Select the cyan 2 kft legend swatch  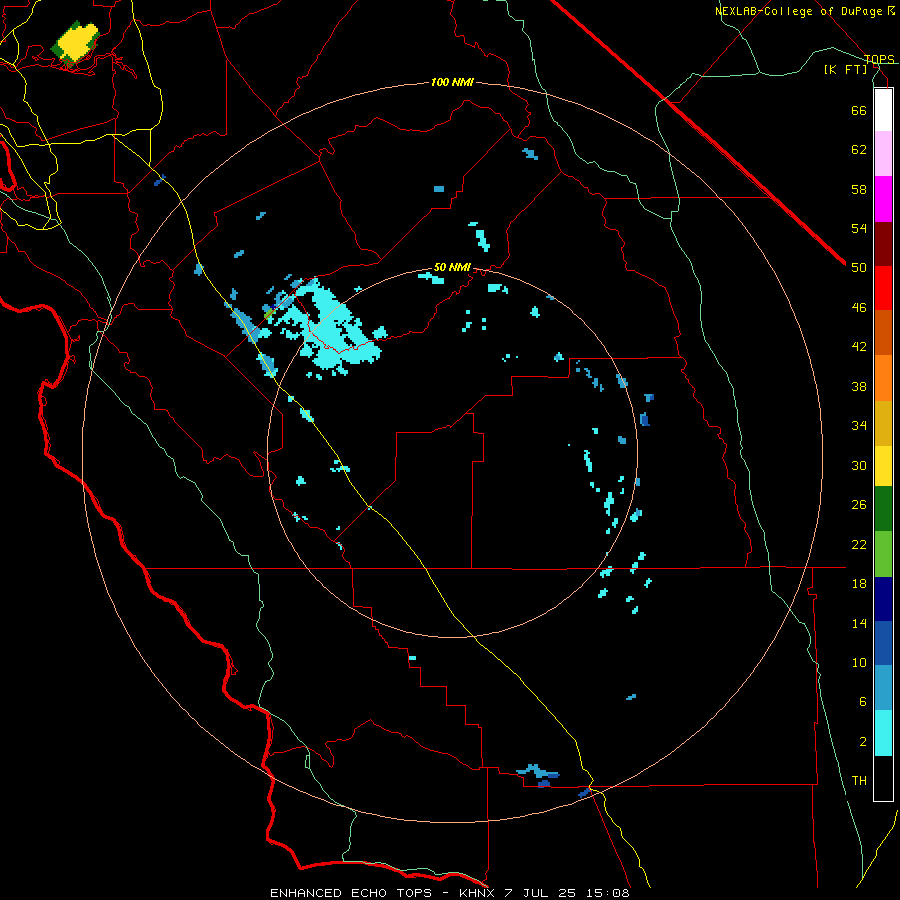883,733
